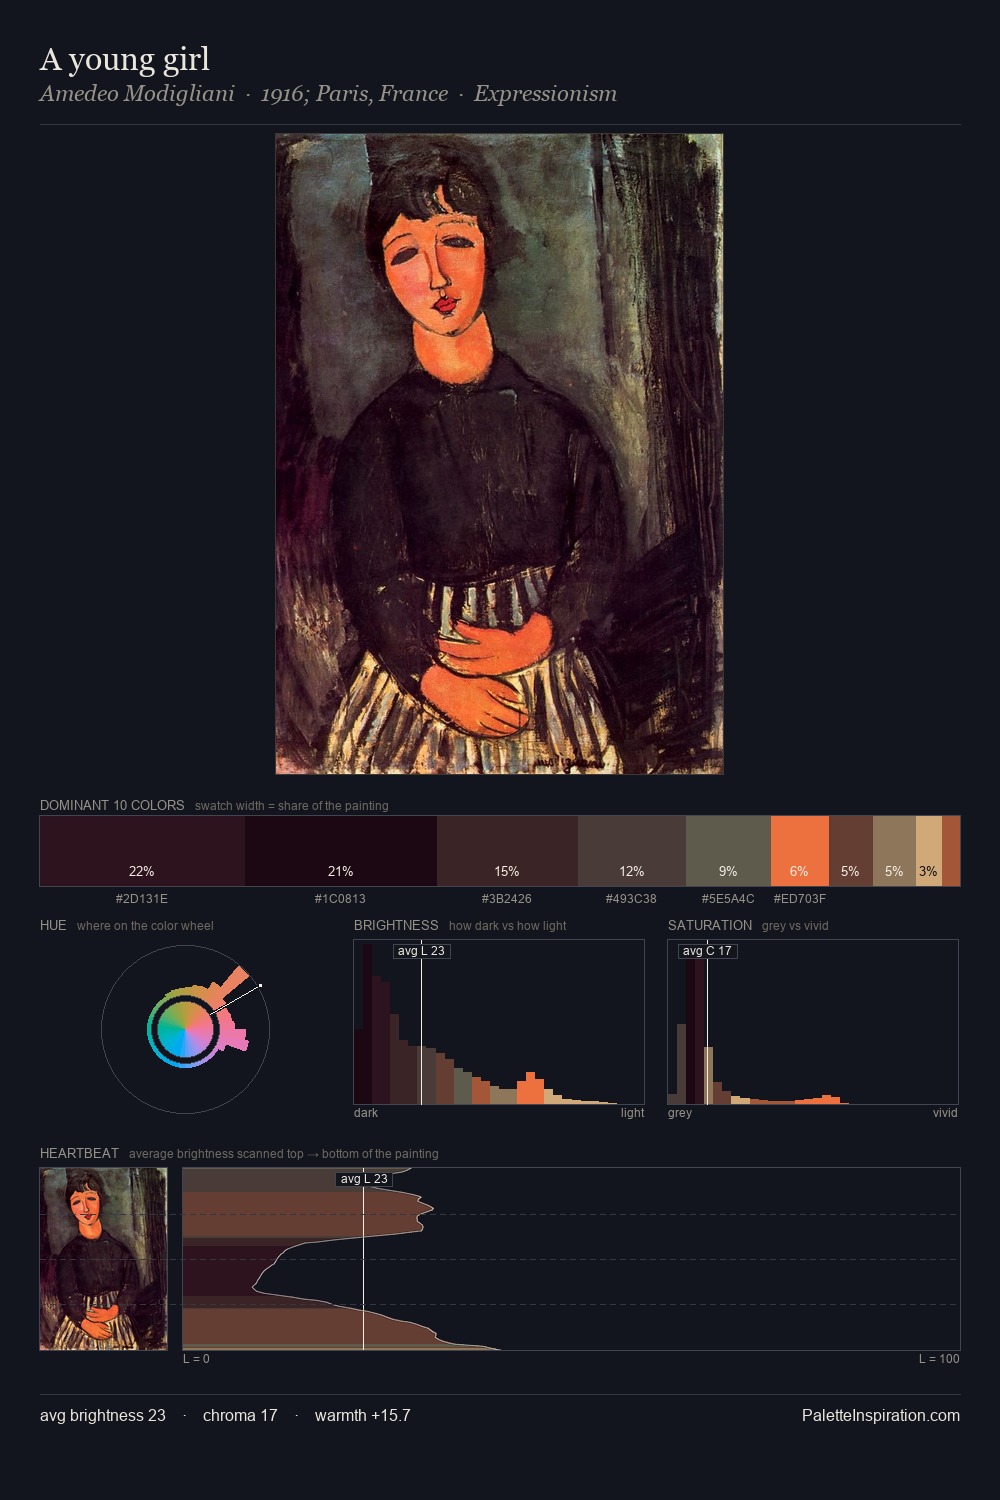
Task: Click the 'L = 100' axis label
Action: click(939, 1359)
